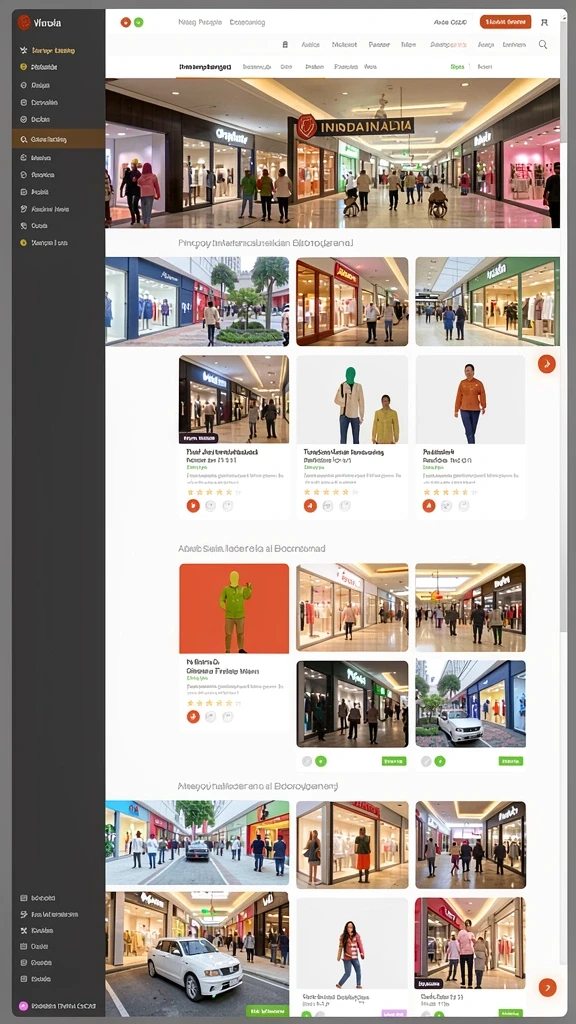Image resolution: width=576 pixels, height=1024 pixels.
Task: Open search with the magnifier icon in the navigation row
Action: point(543,44)
